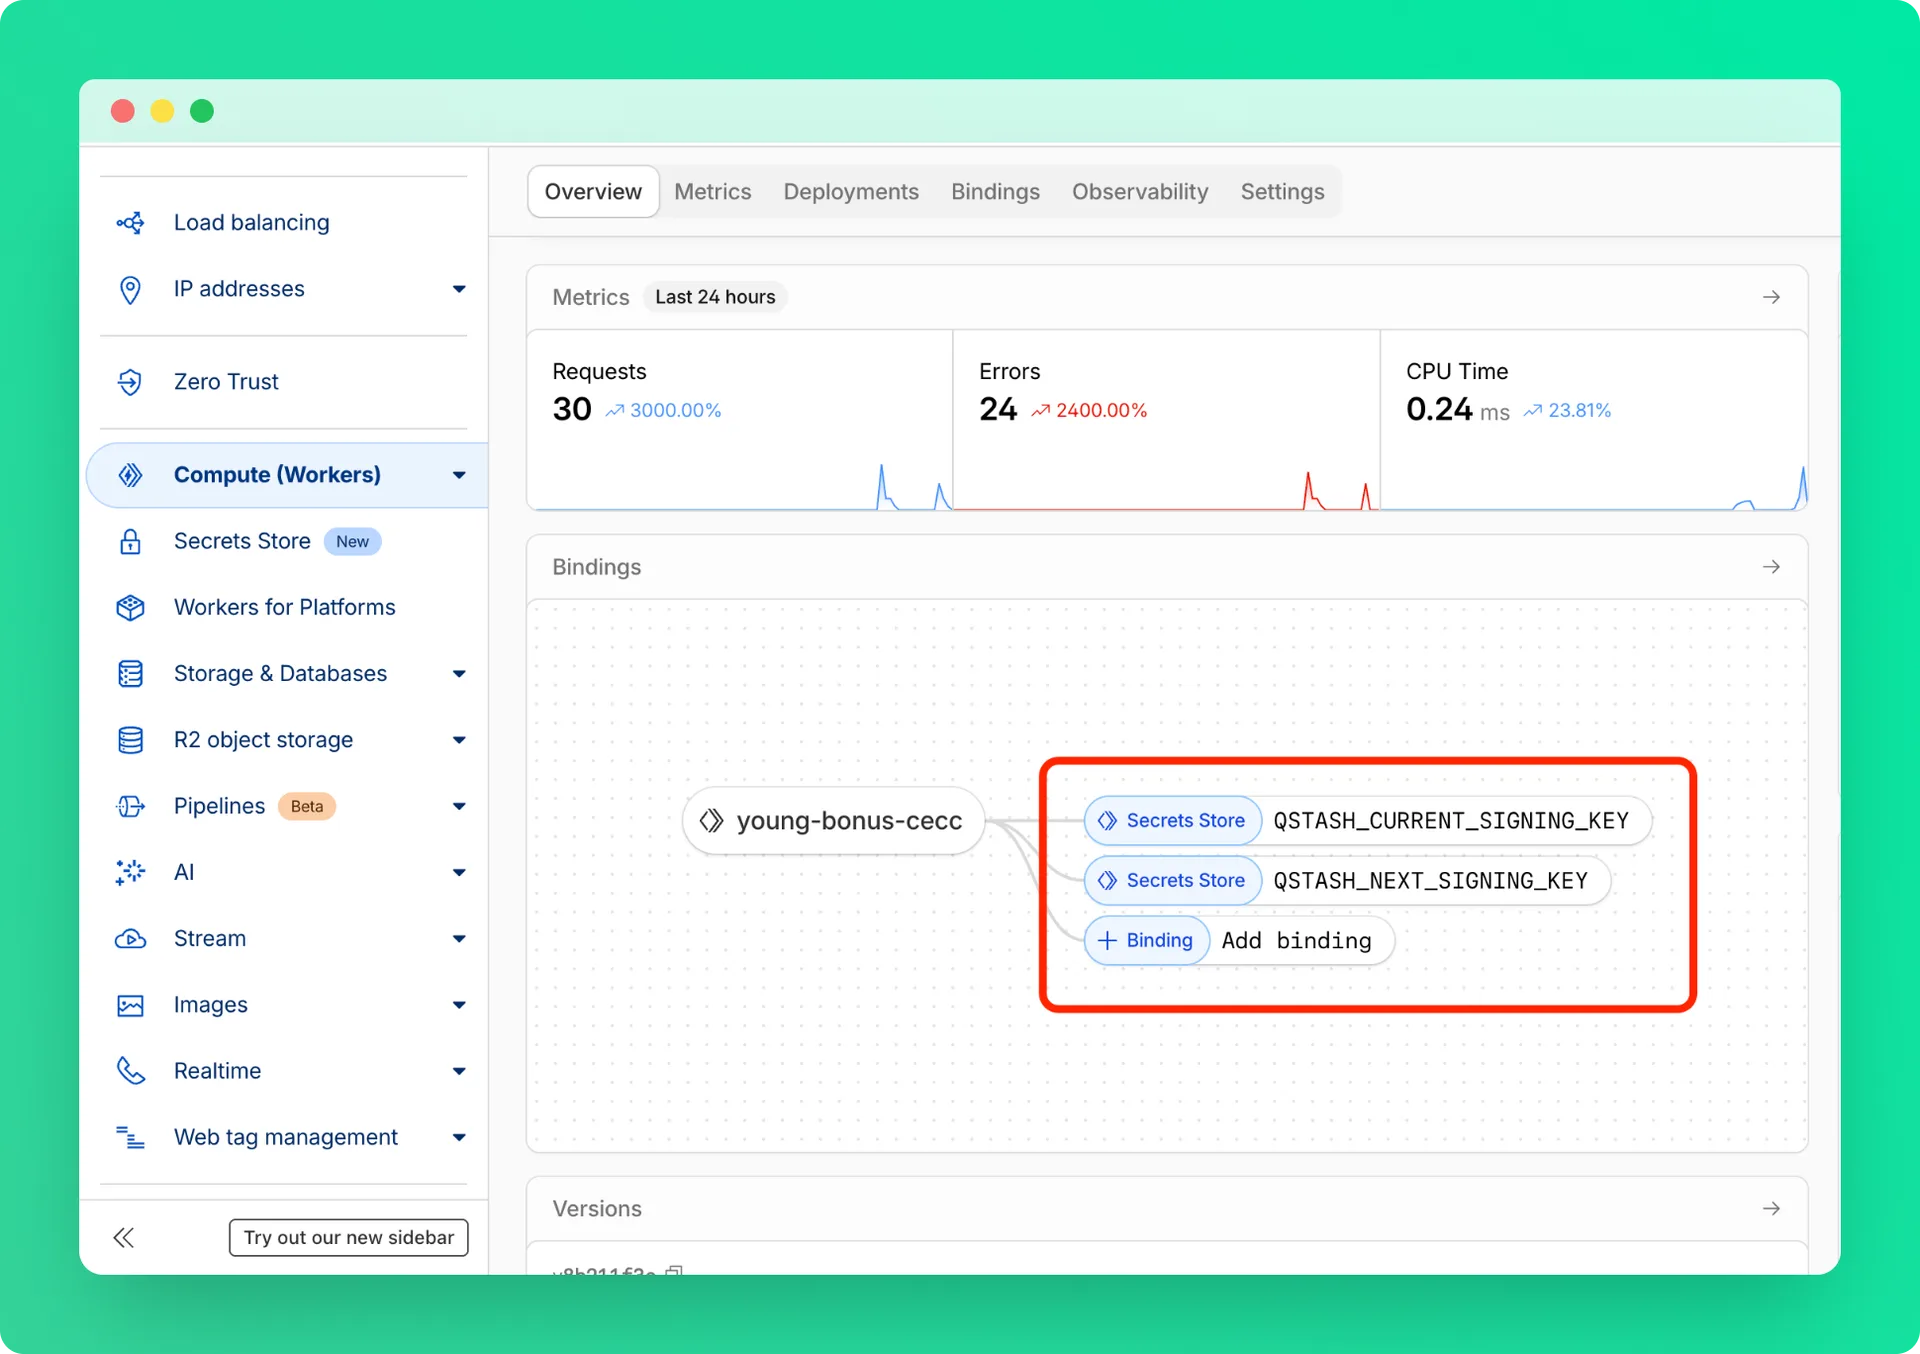Click the Versions section heading
The image size is (1920, 1354).
tap(597, 1209)
